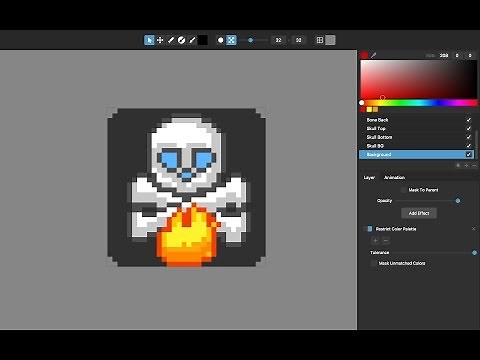Remove layer with the minus icon
The height and width of the screenshot is (360, 480).
tap(474, 165)
